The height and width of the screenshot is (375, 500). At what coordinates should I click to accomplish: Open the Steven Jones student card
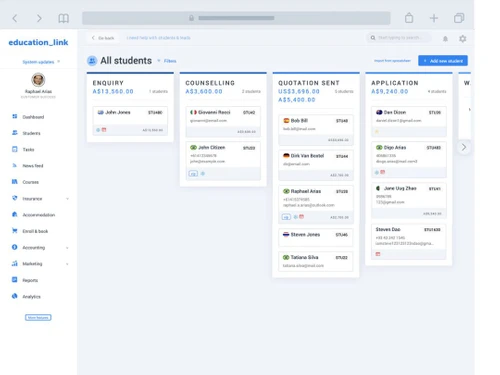pyautogui.click(x=316, y=237)
